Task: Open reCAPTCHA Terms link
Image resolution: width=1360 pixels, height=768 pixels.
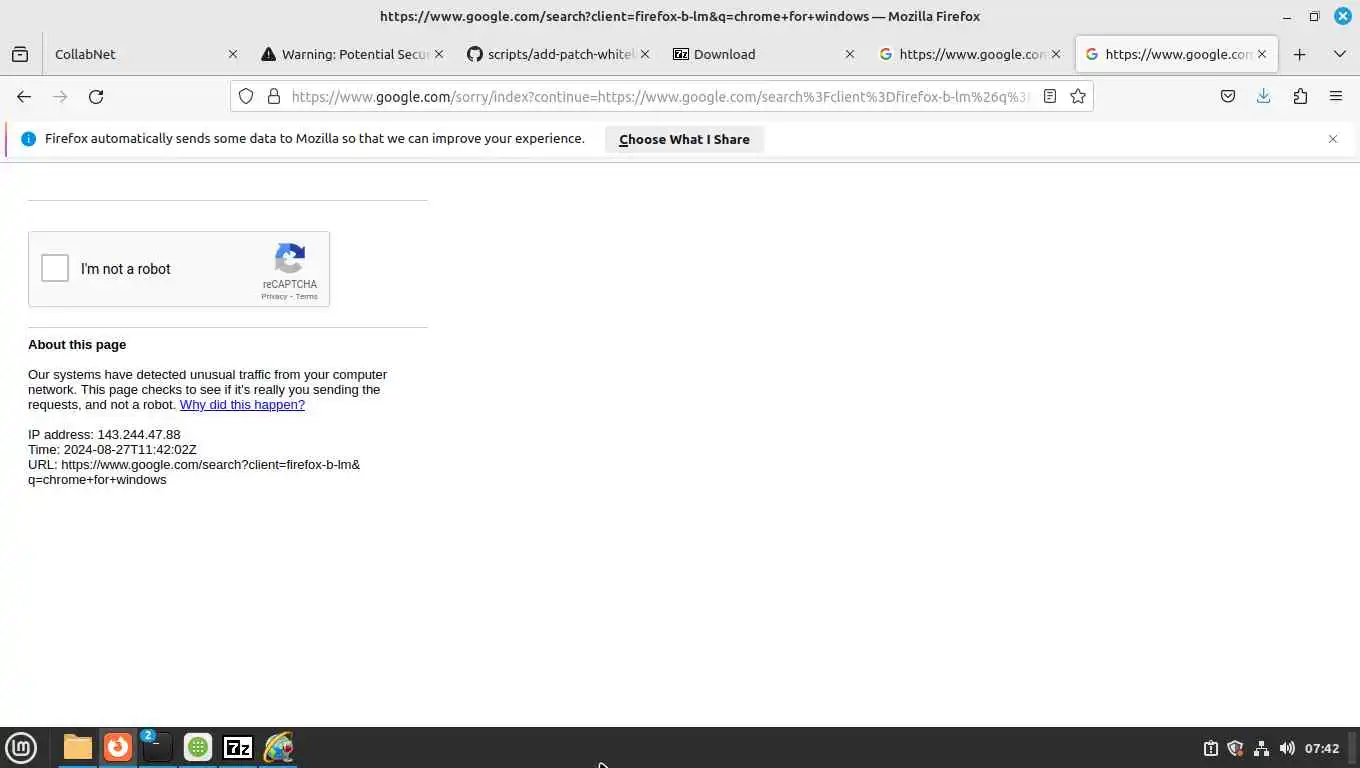Action: [x=306, y=297]
